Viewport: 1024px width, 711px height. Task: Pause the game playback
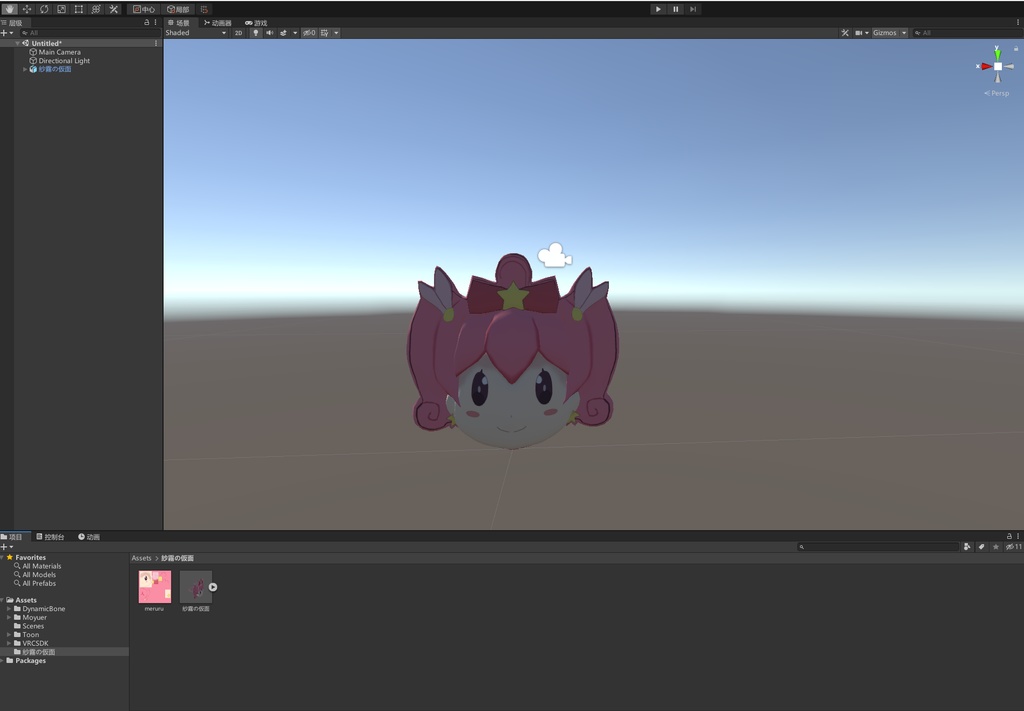coord(675,9)
